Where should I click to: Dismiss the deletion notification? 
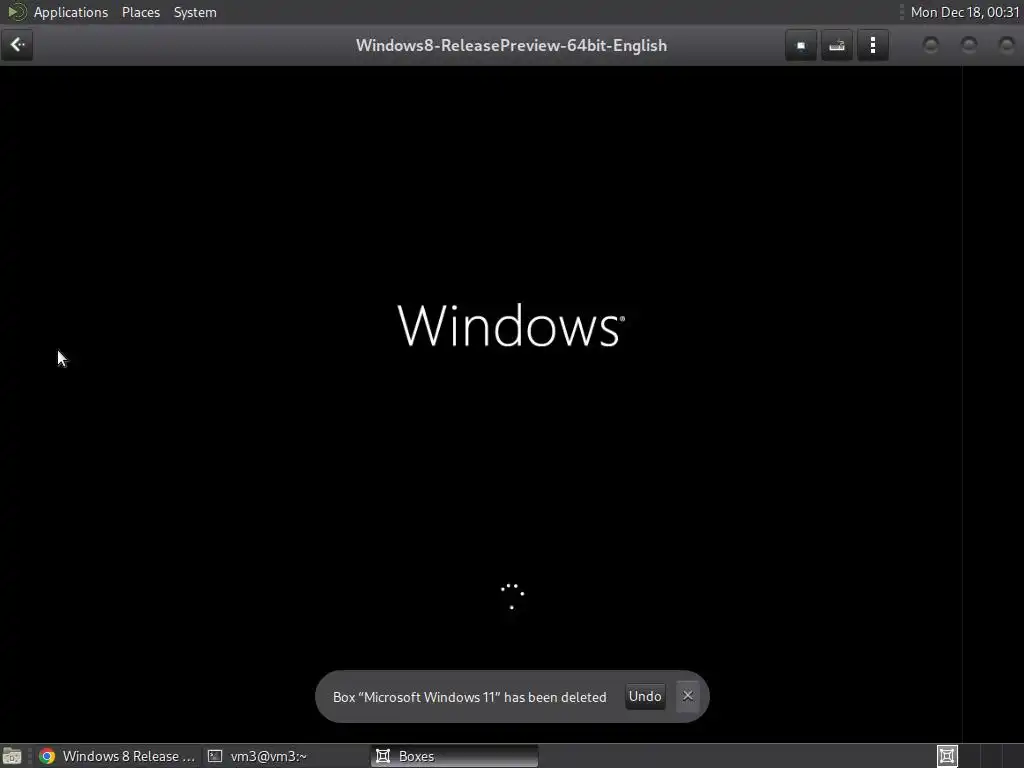tap(688, 696)
